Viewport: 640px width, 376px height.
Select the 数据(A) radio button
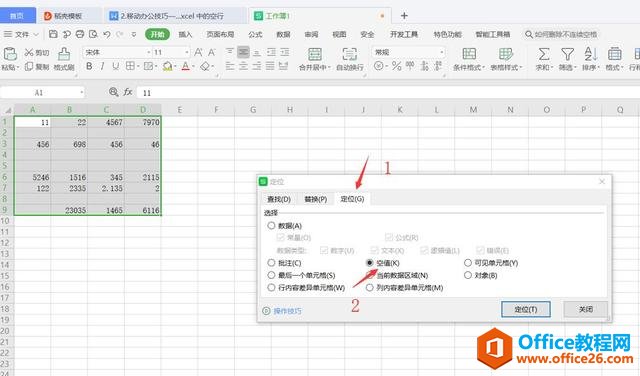point(271,225)
